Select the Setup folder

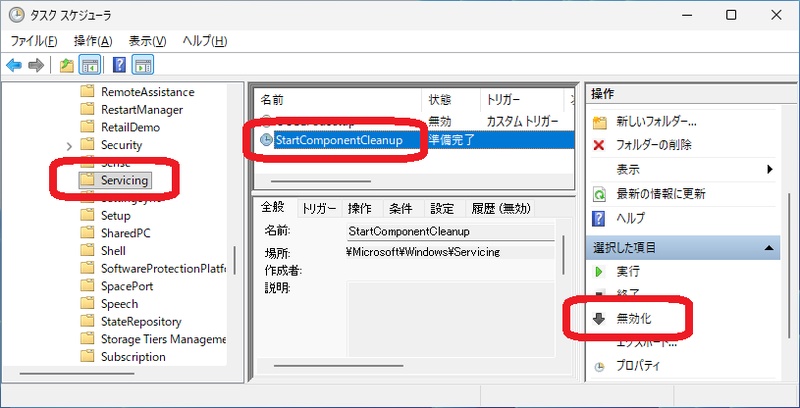click(x=116, y=215)
